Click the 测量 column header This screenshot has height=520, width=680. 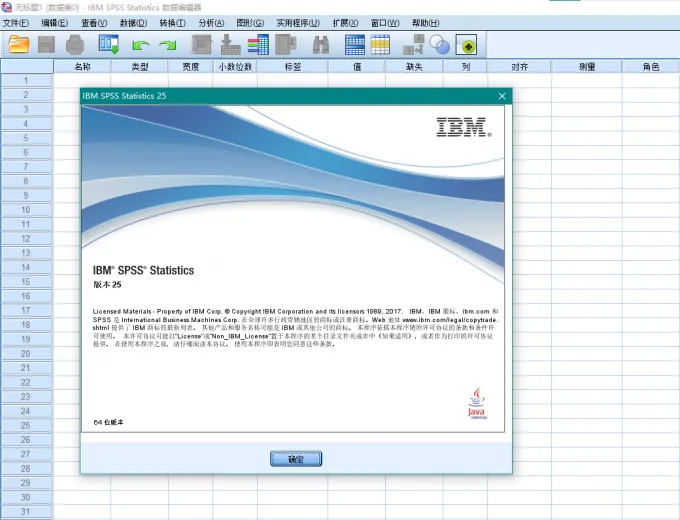click(587, 66)
